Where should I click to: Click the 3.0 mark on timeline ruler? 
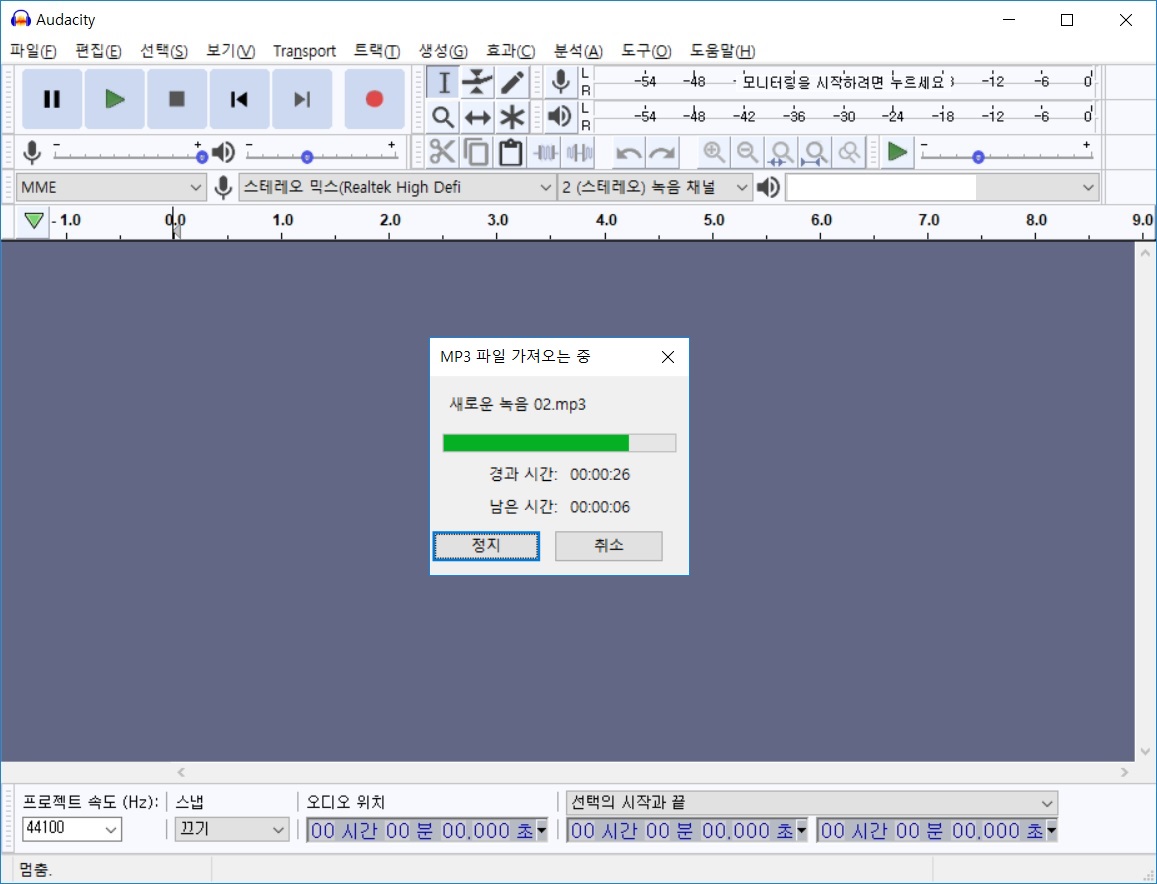(x=497, y=220)
